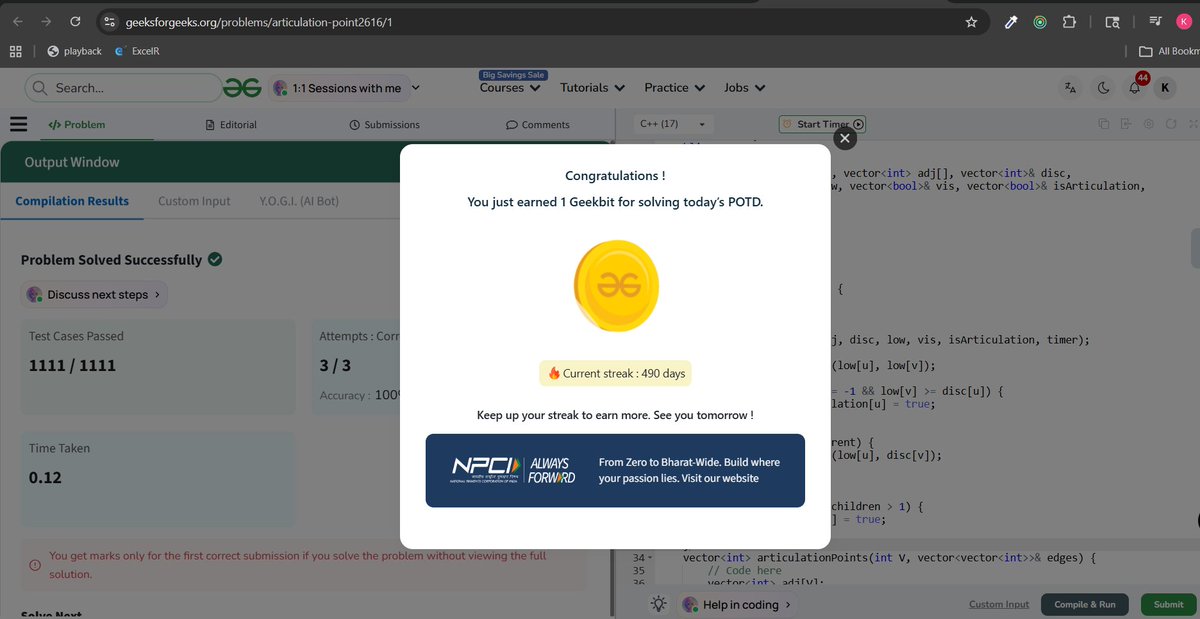Click the 1111 / 1111 test cases value

(72, 365)
